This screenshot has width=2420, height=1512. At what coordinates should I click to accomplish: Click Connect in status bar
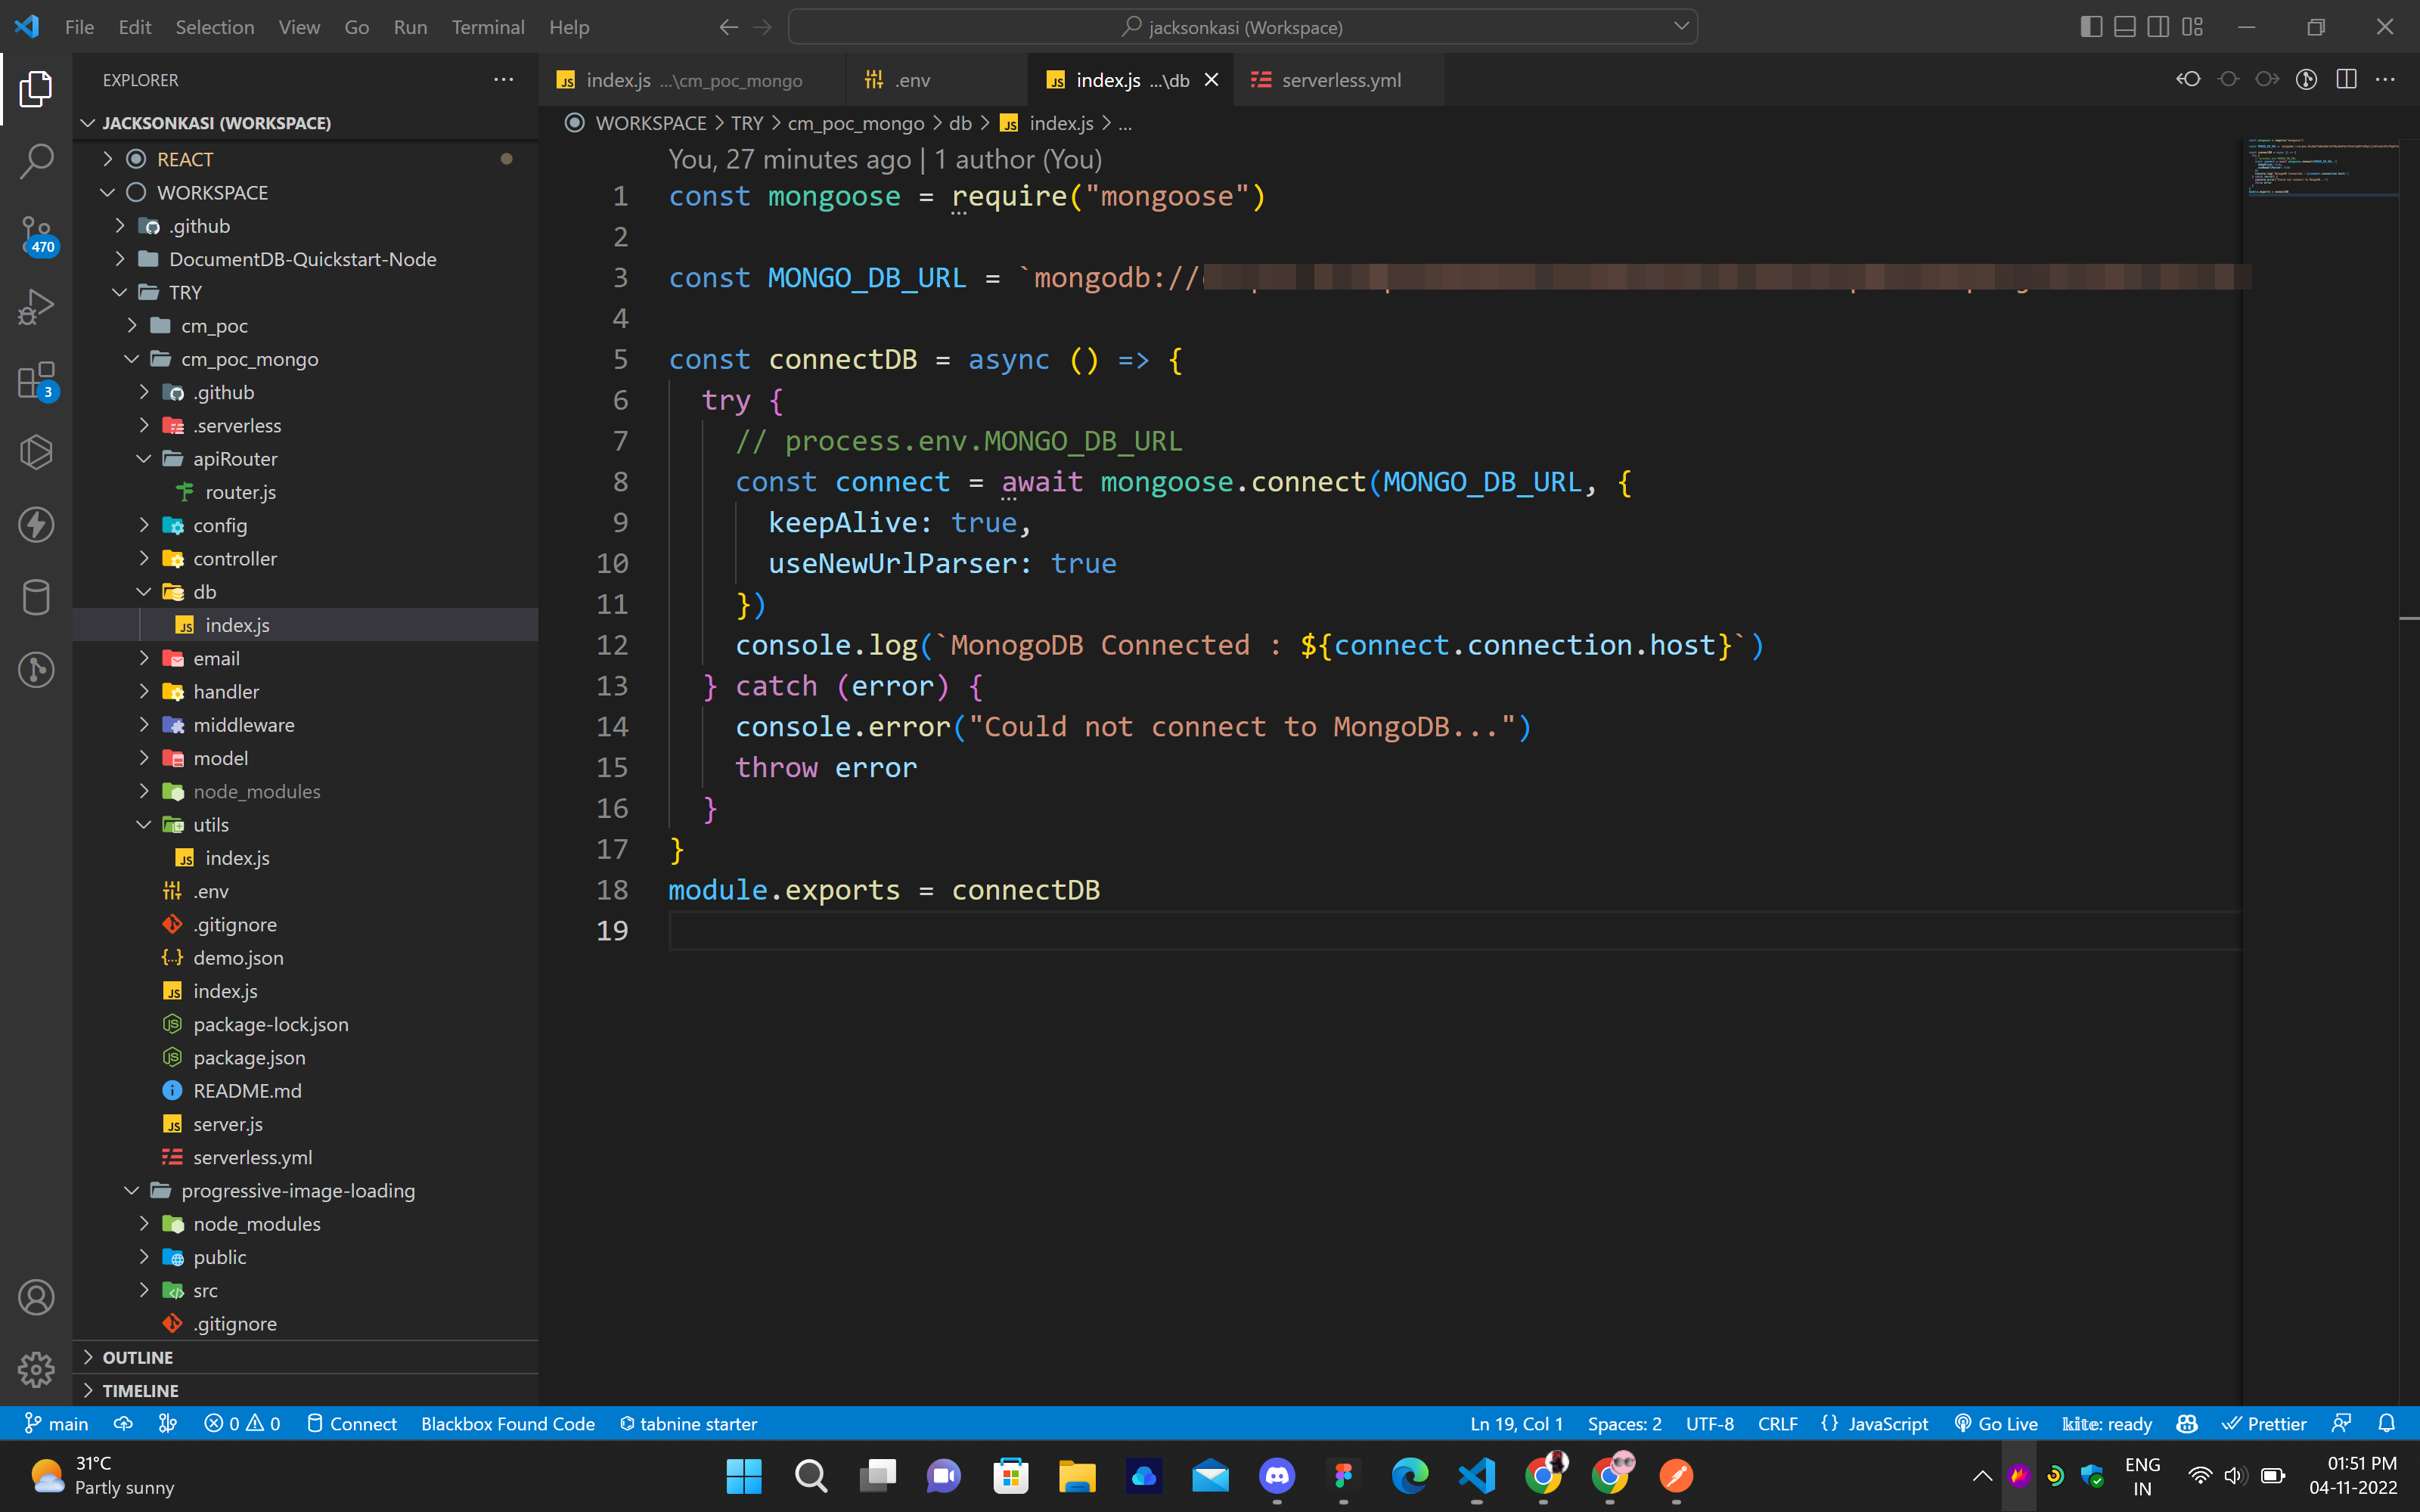pos(352,1423)
